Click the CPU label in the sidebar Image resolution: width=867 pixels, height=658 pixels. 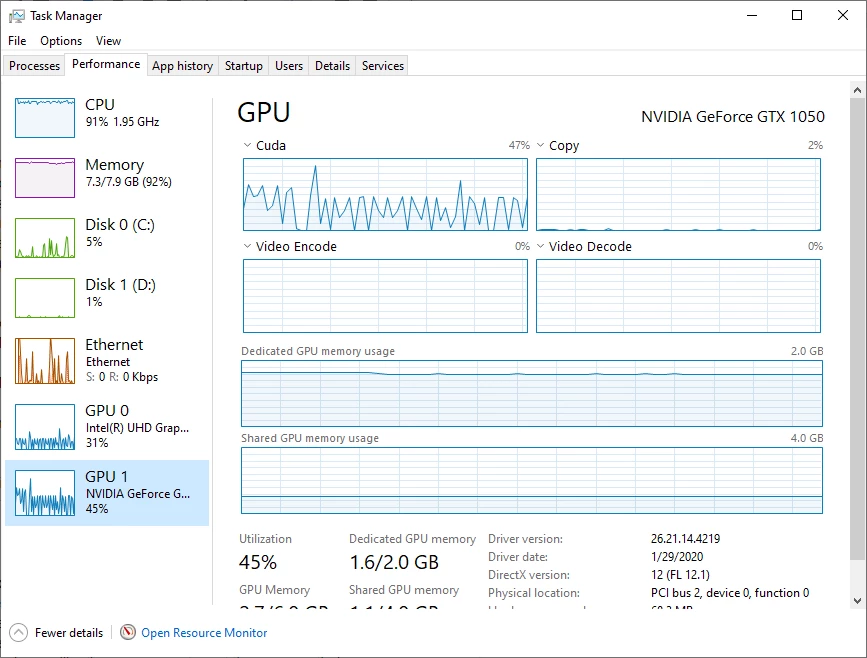coord(100,105)
